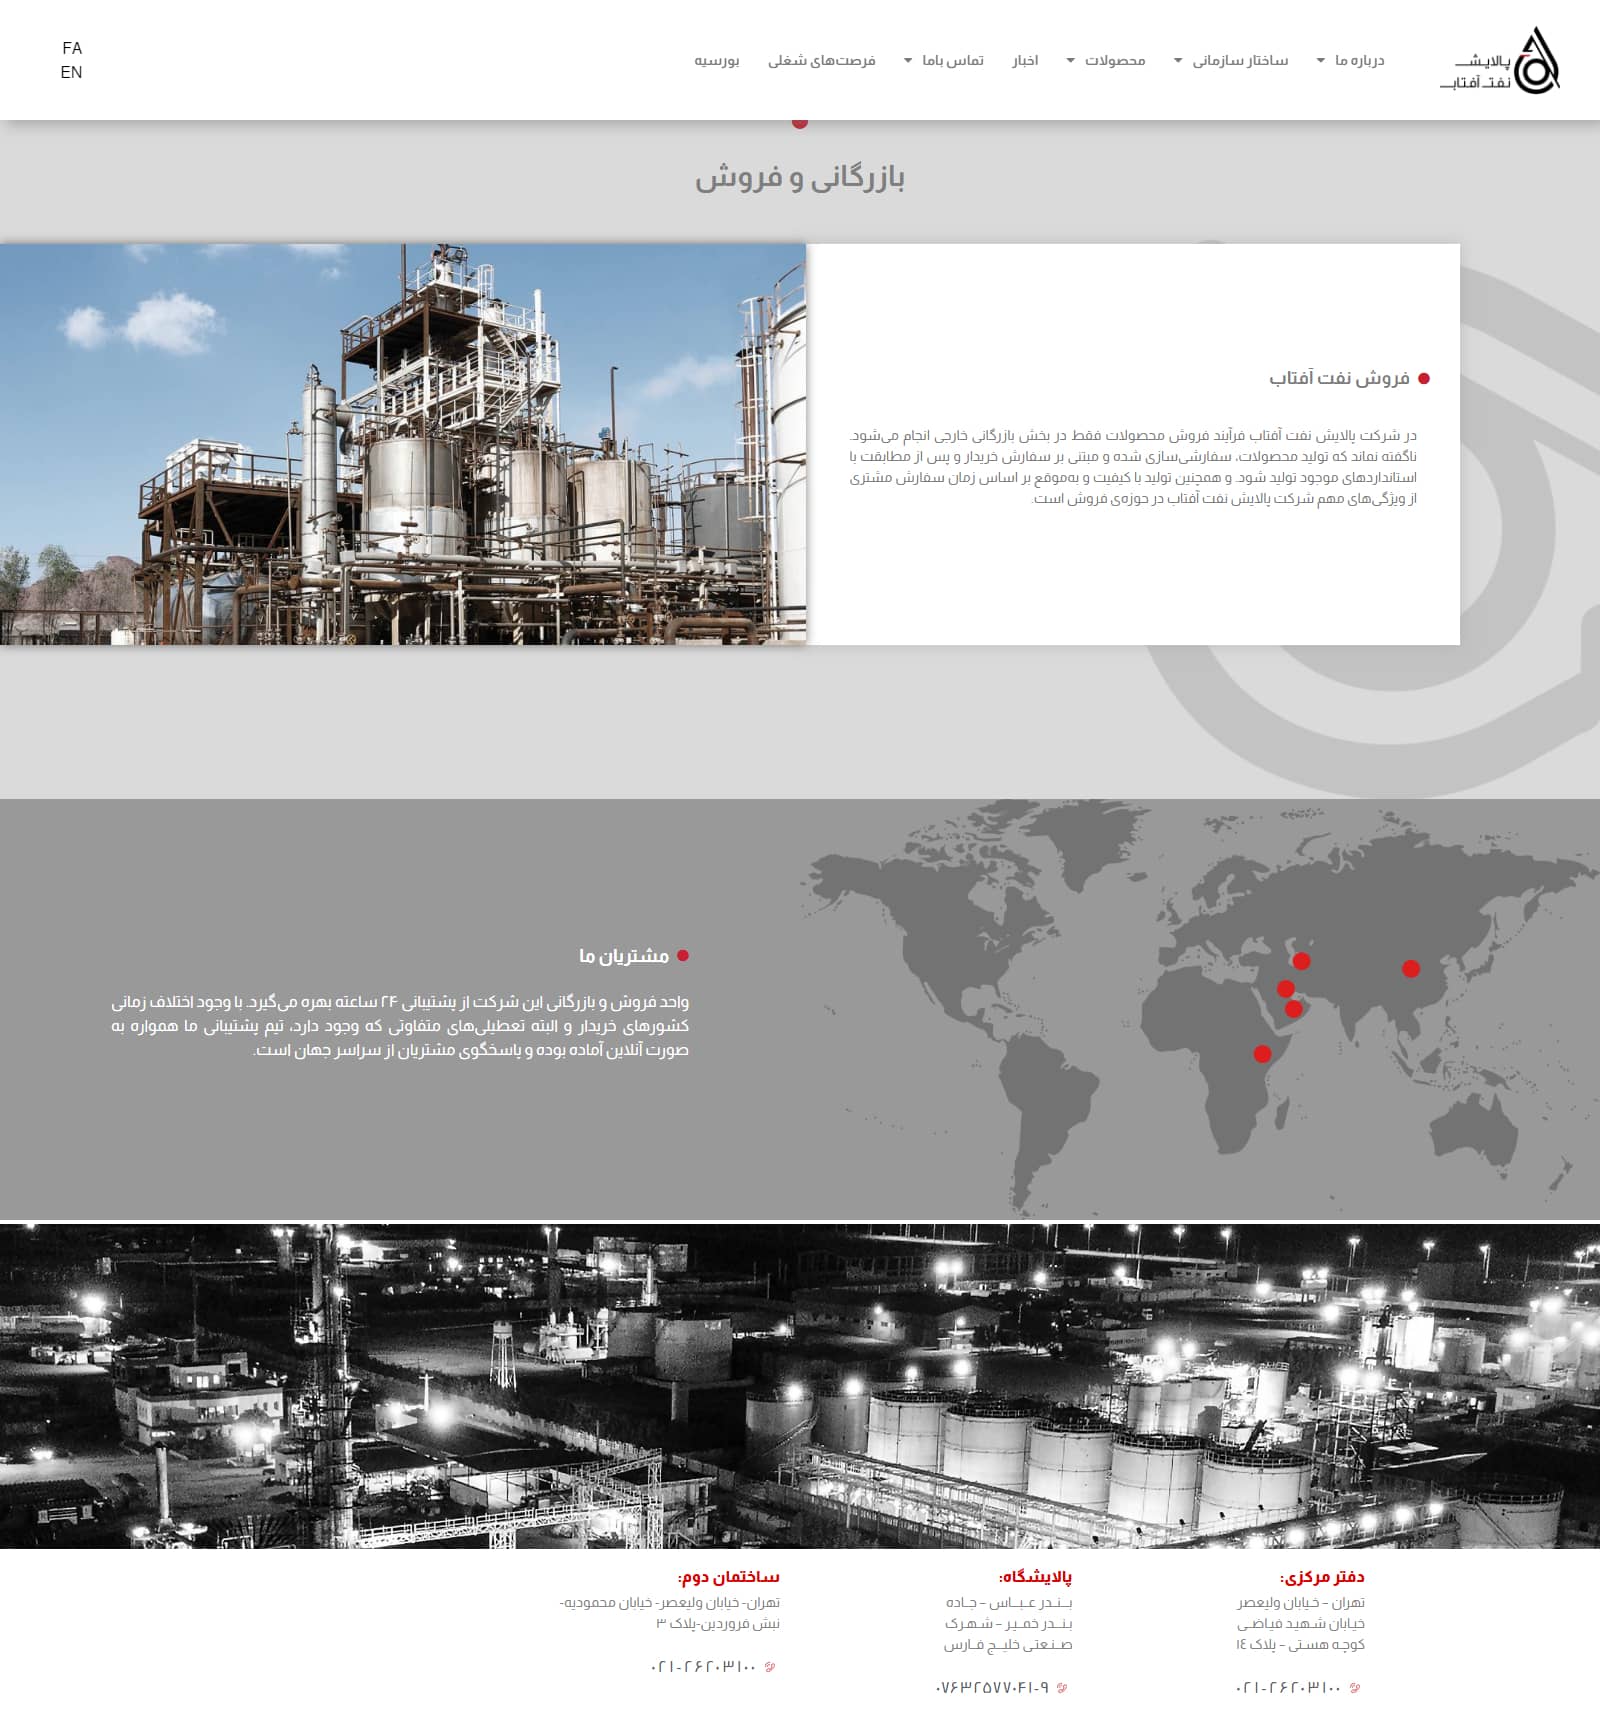This screenshot has width=1600, height=1720.
Task: Open the فرصت‌های شغلی menu item
Action: coord(821,61)
